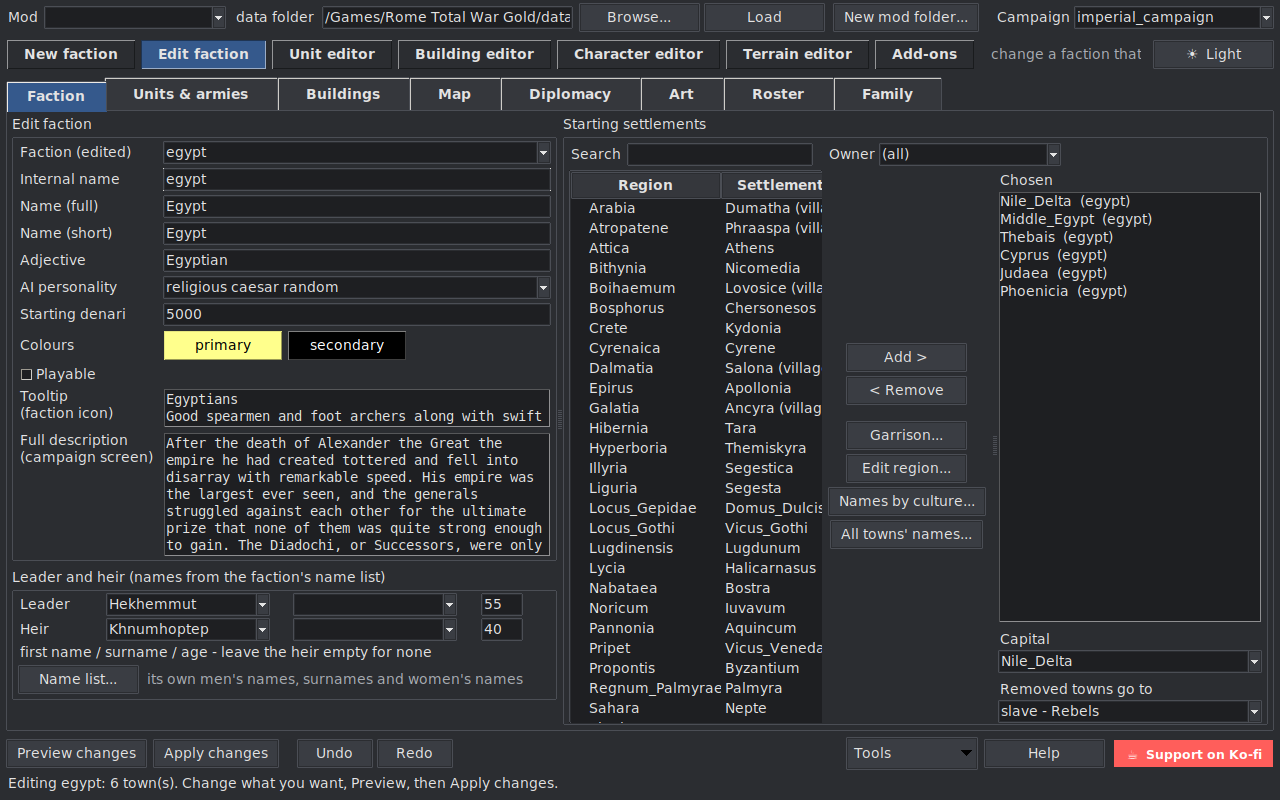This screenshot has height=800, width=1280.
Task: Click Names by culture... button
Action: click(x=906, y=501)
